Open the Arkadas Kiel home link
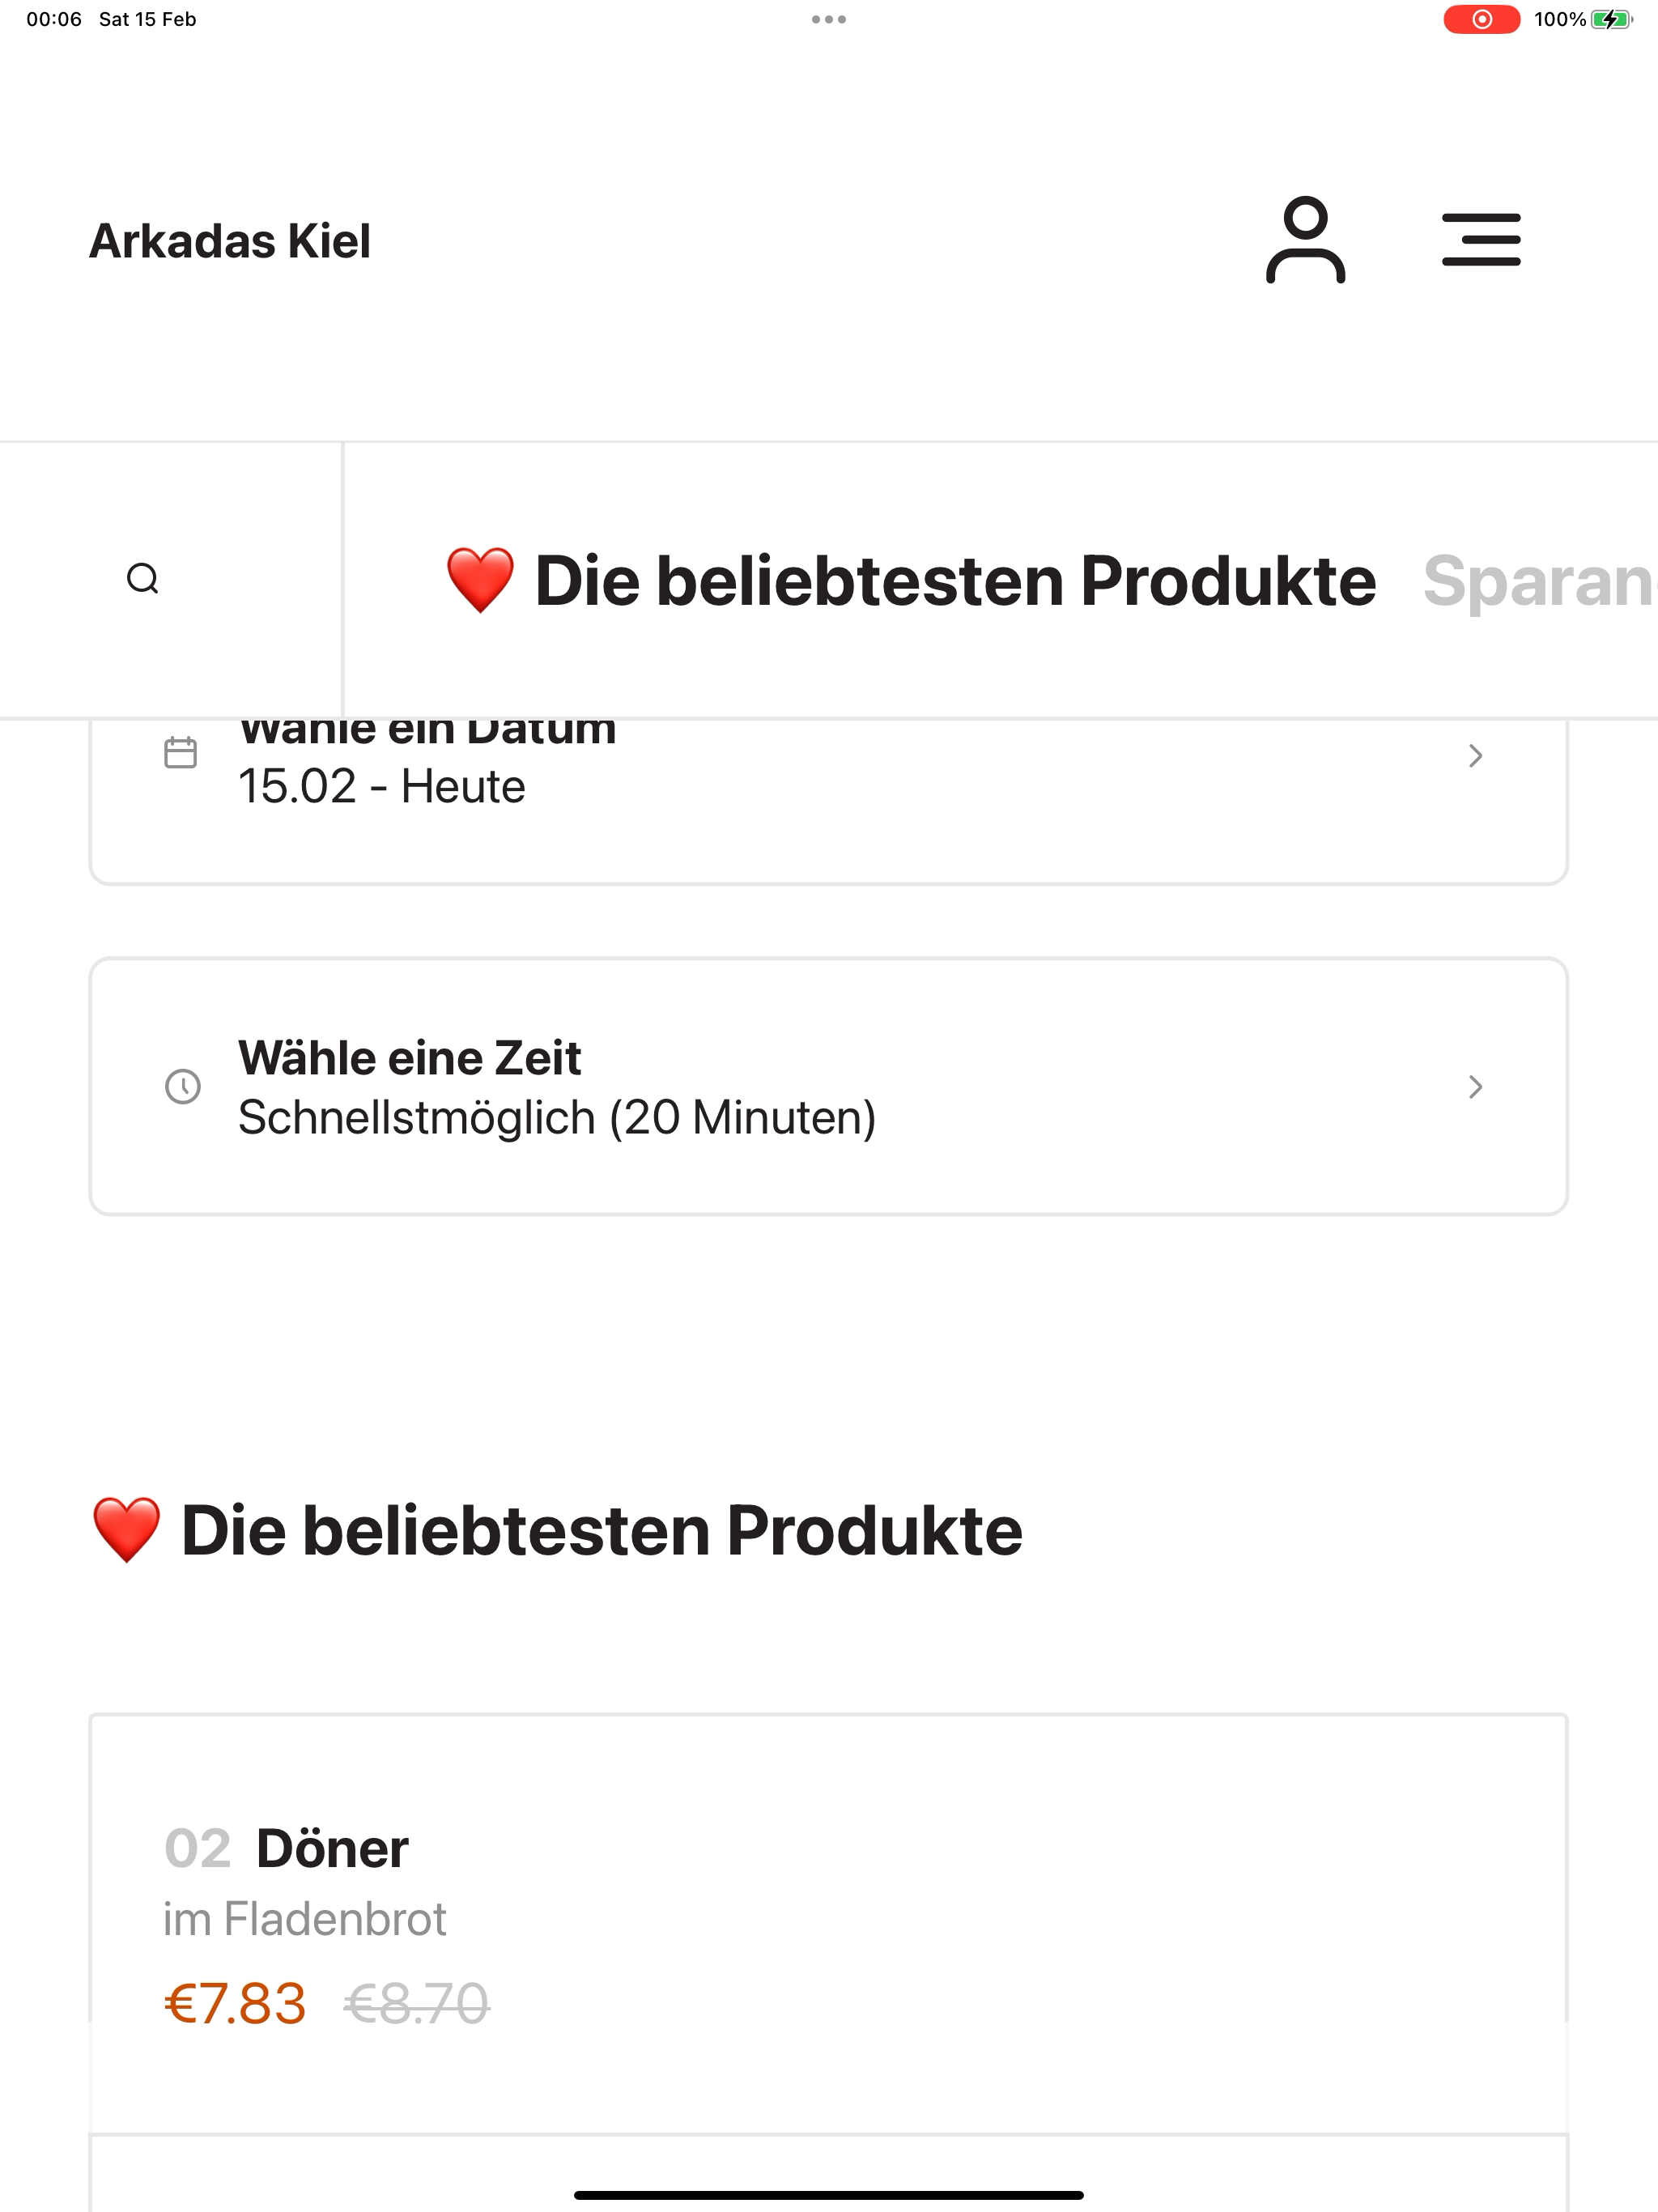 click(x=230, y=241)
